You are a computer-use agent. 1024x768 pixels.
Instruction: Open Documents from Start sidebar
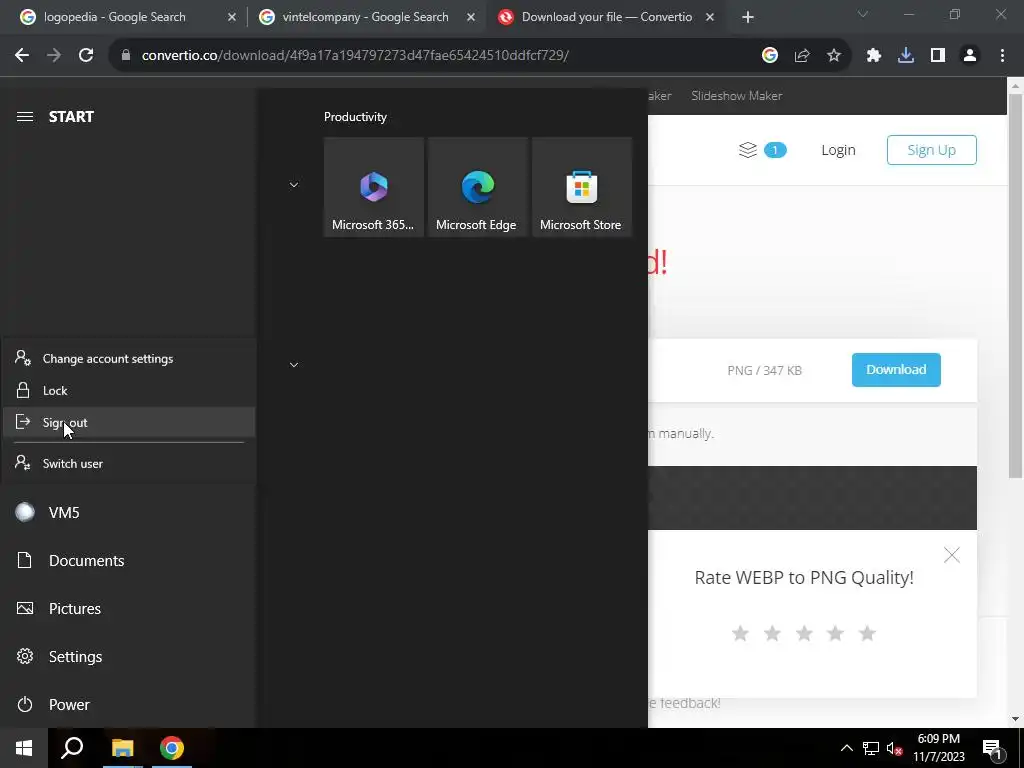128,560
